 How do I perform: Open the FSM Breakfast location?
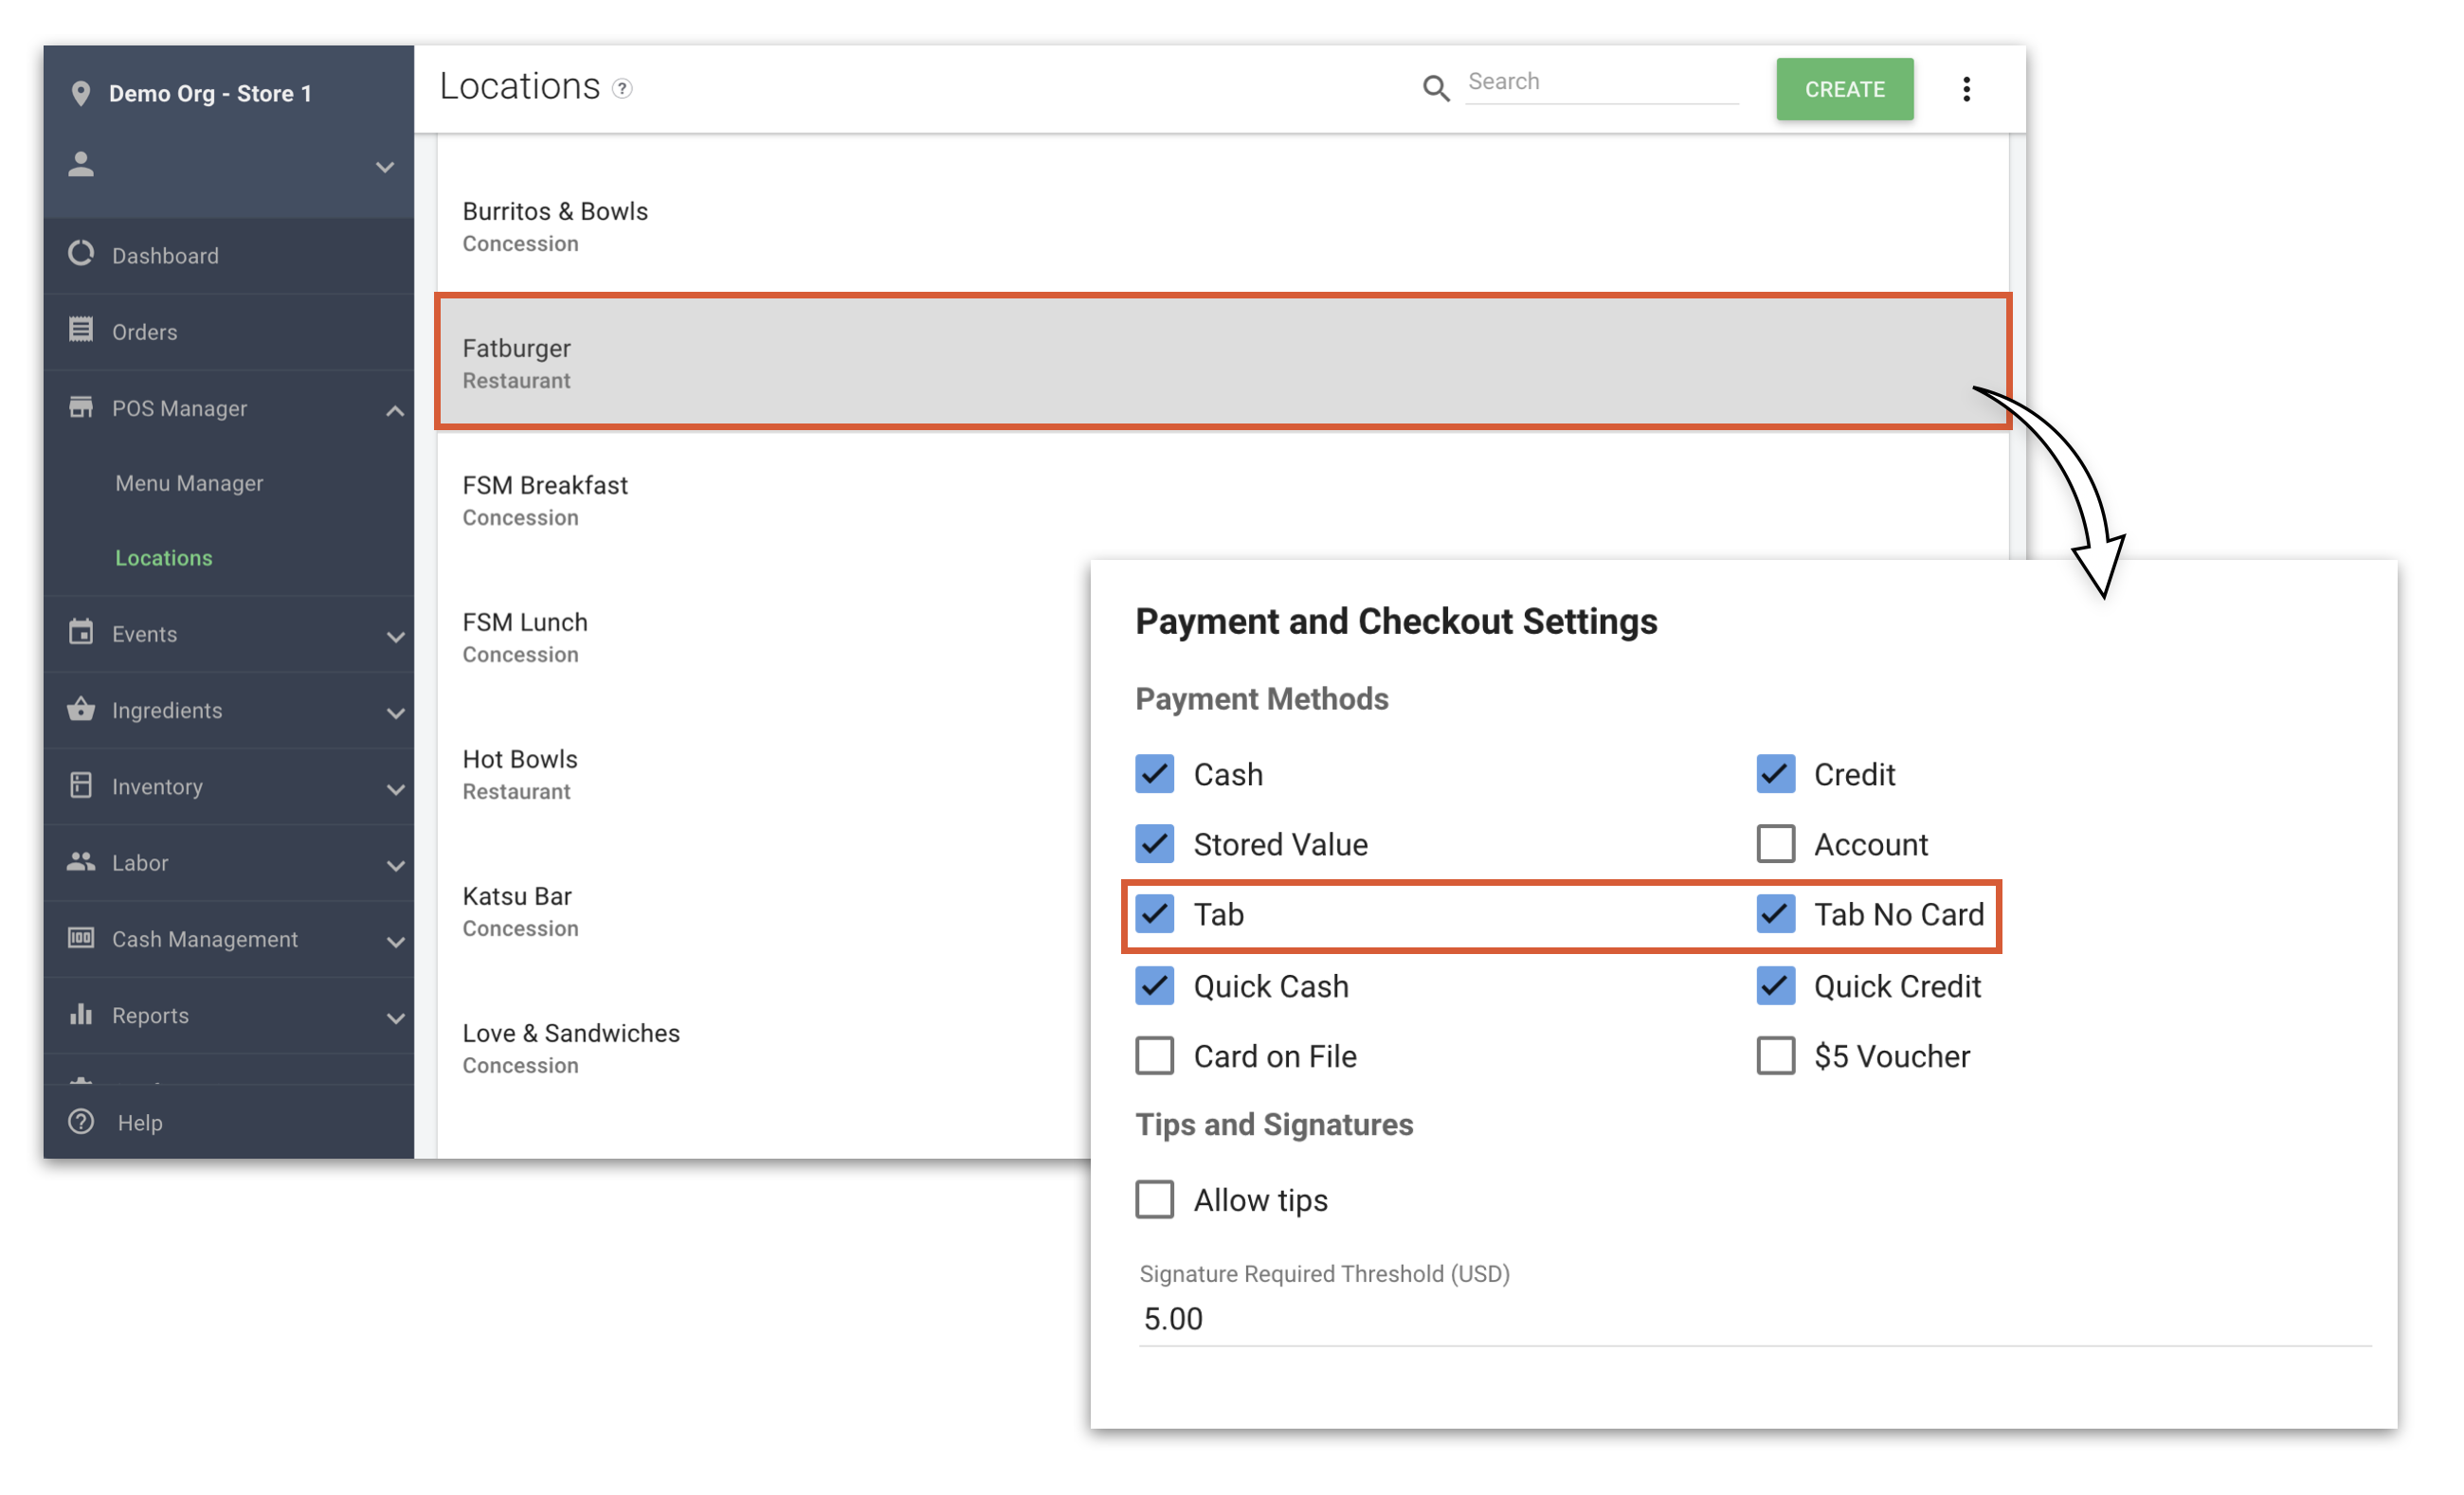(1223, 500)
